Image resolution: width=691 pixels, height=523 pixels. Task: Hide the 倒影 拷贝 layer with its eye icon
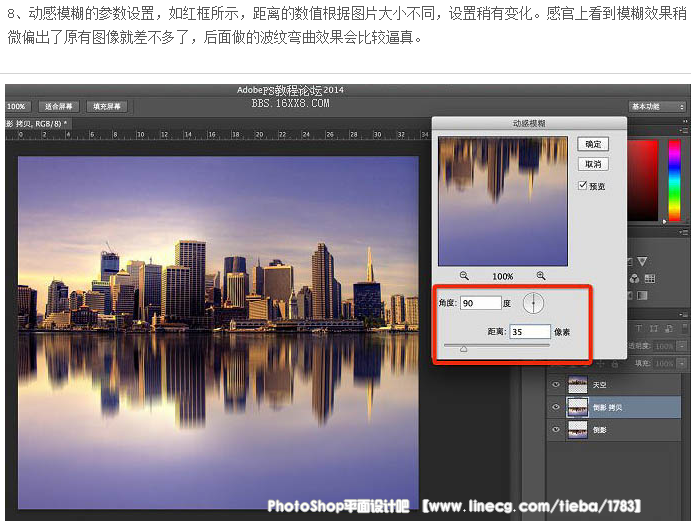coord(556,407)
